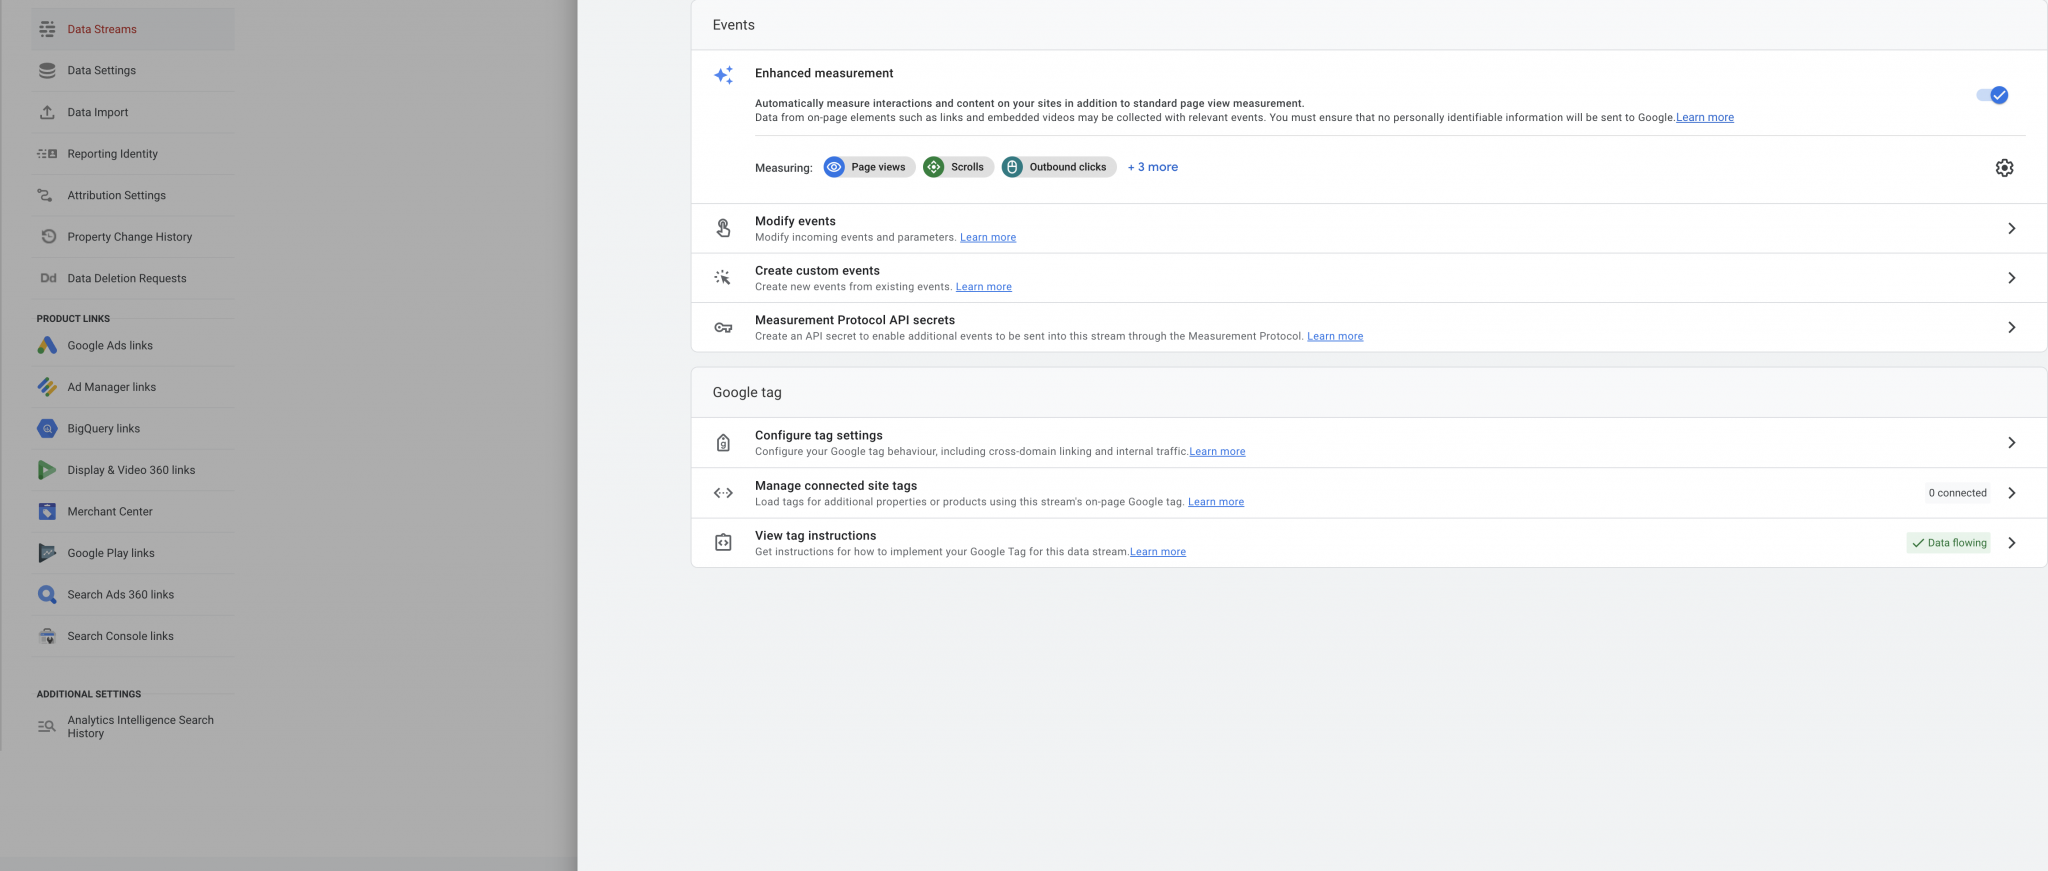Click the View tag instructions code icon
The height and width of the screenshot is (871, 2048).
[x=723, y=543]
